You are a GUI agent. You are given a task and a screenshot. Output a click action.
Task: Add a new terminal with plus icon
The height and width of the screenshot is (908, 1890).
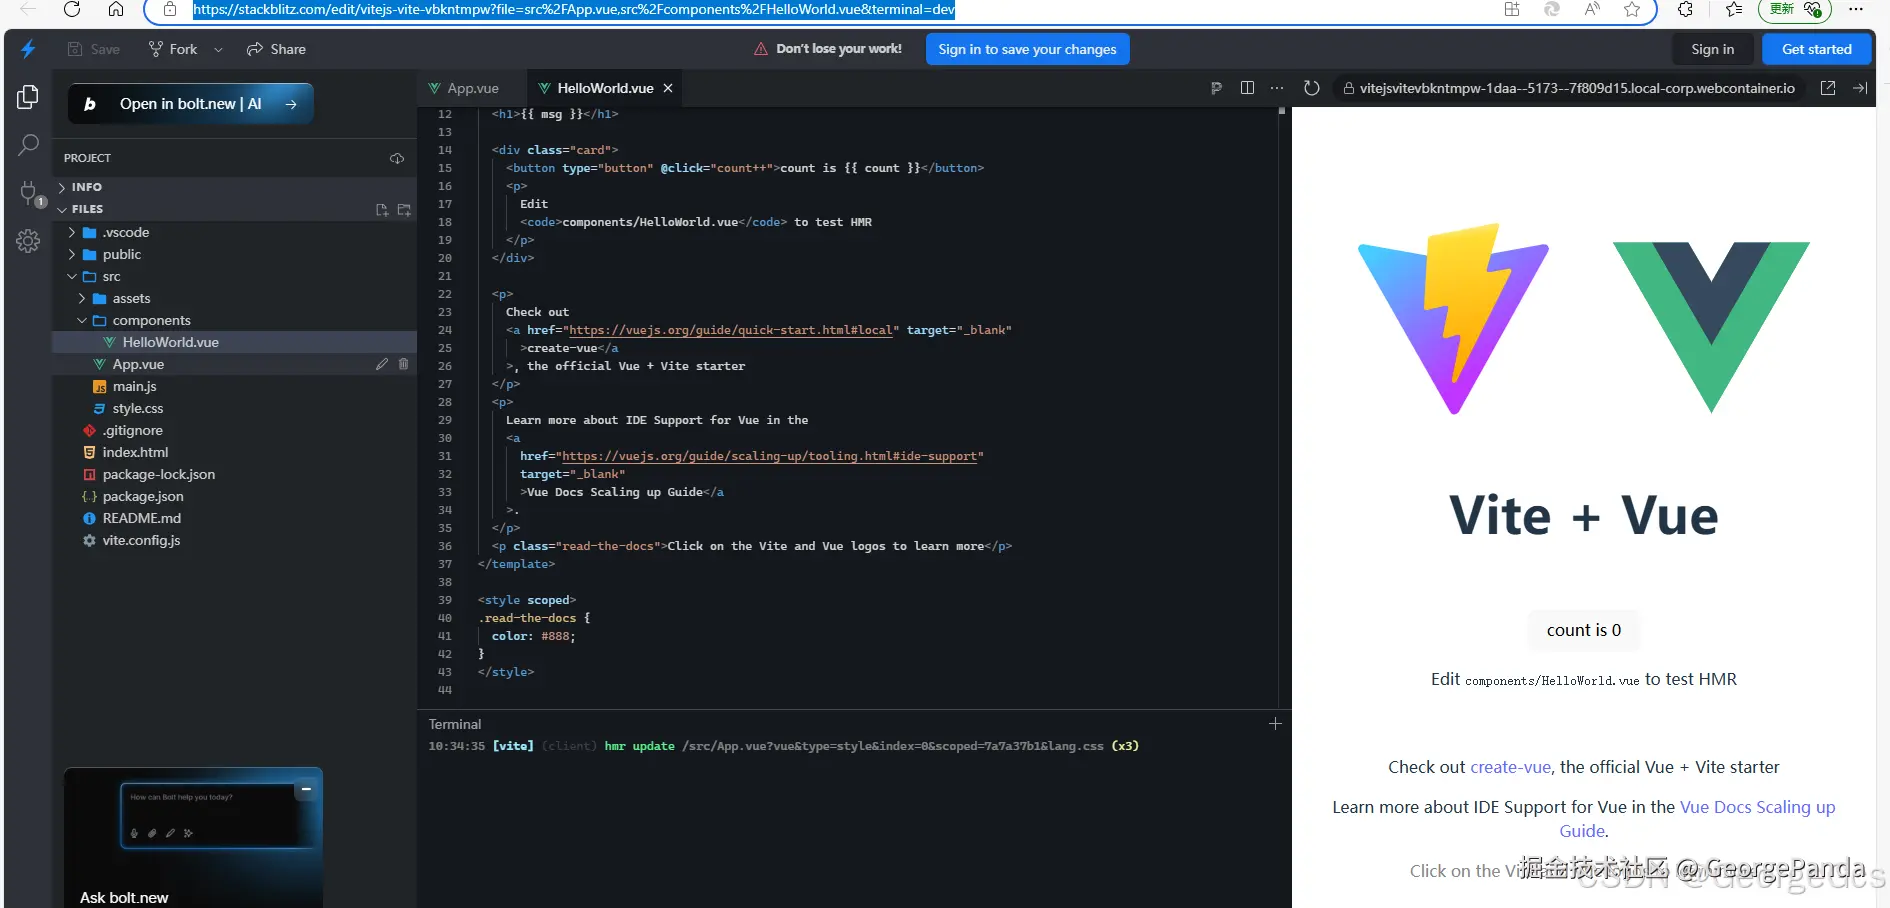tap(1275, 724)
